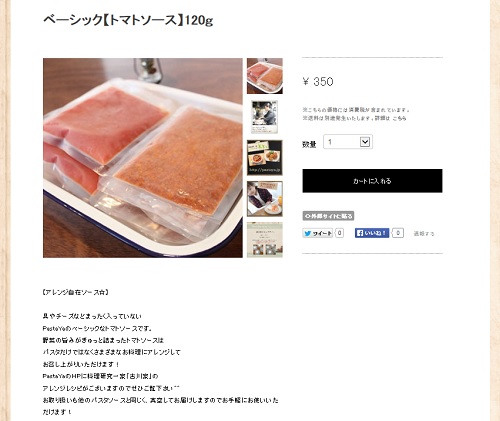Viewport: 500px width, 421px height.
Task: Click the ¥ 350 price text
Action: click(x=318, y=81)
